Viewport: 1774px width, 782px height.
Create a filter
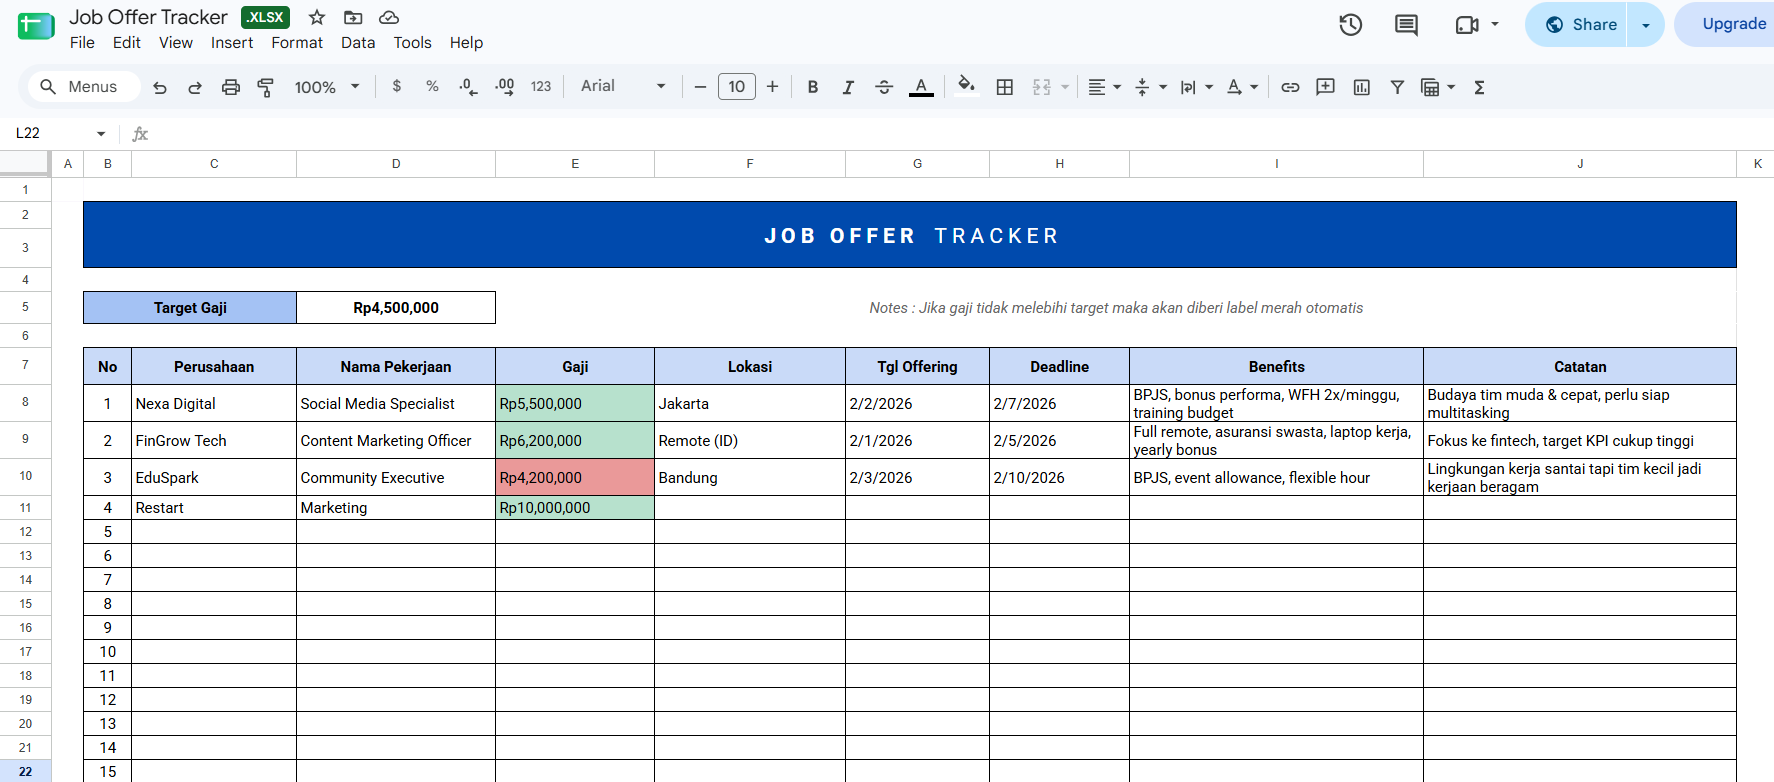[x=1397, y=87]
